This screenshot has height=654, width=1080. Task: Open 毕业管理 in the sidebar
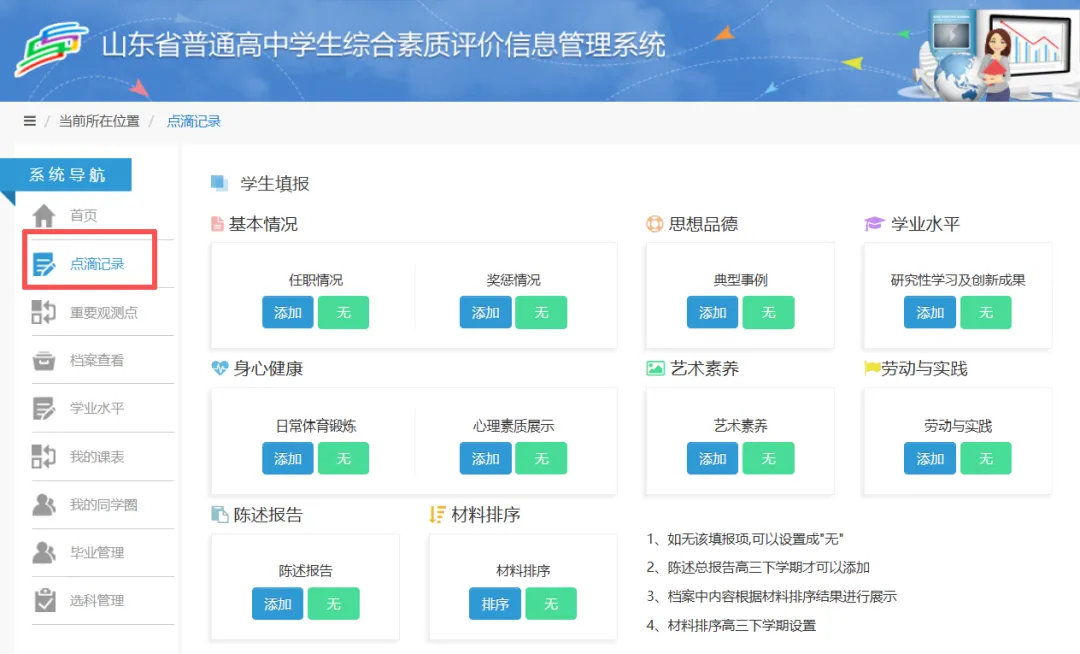point(97,552)
